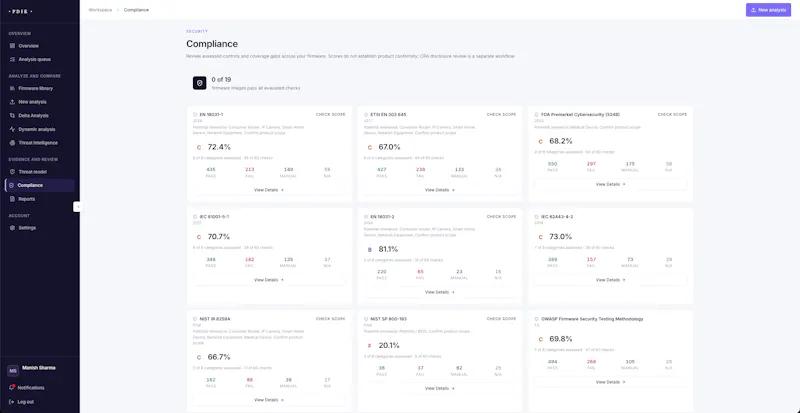Viewport: 800px width, 413px height.
Task: Click the icon beside IEC 62443-4-2
Action: (x=537, y=216)
